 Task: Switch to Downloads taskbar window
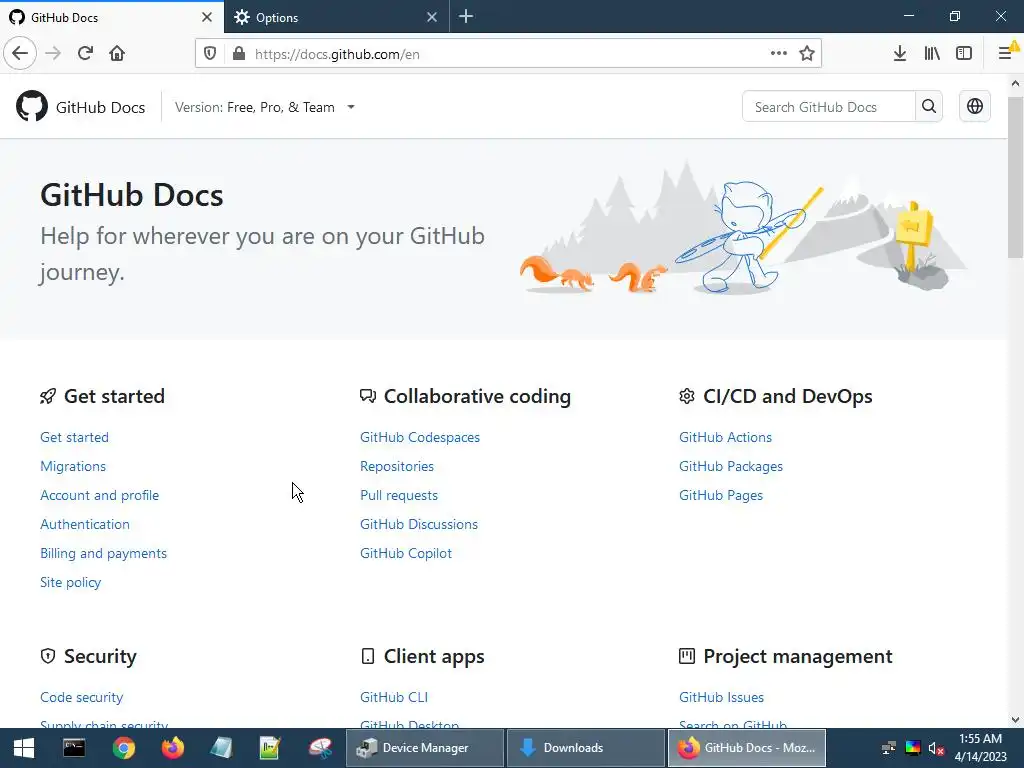click(x=586, y=748)
